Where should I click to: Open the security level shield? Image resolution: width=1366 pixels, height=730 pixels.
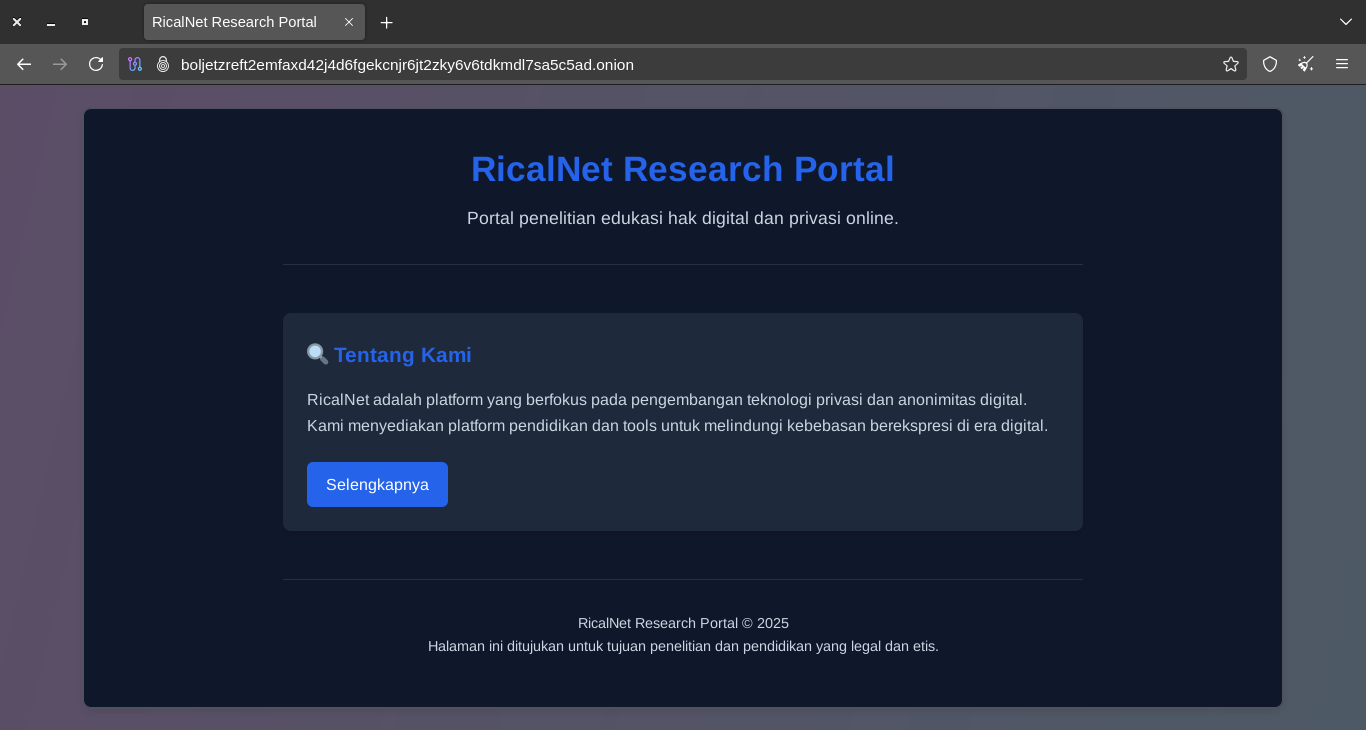1270,64
